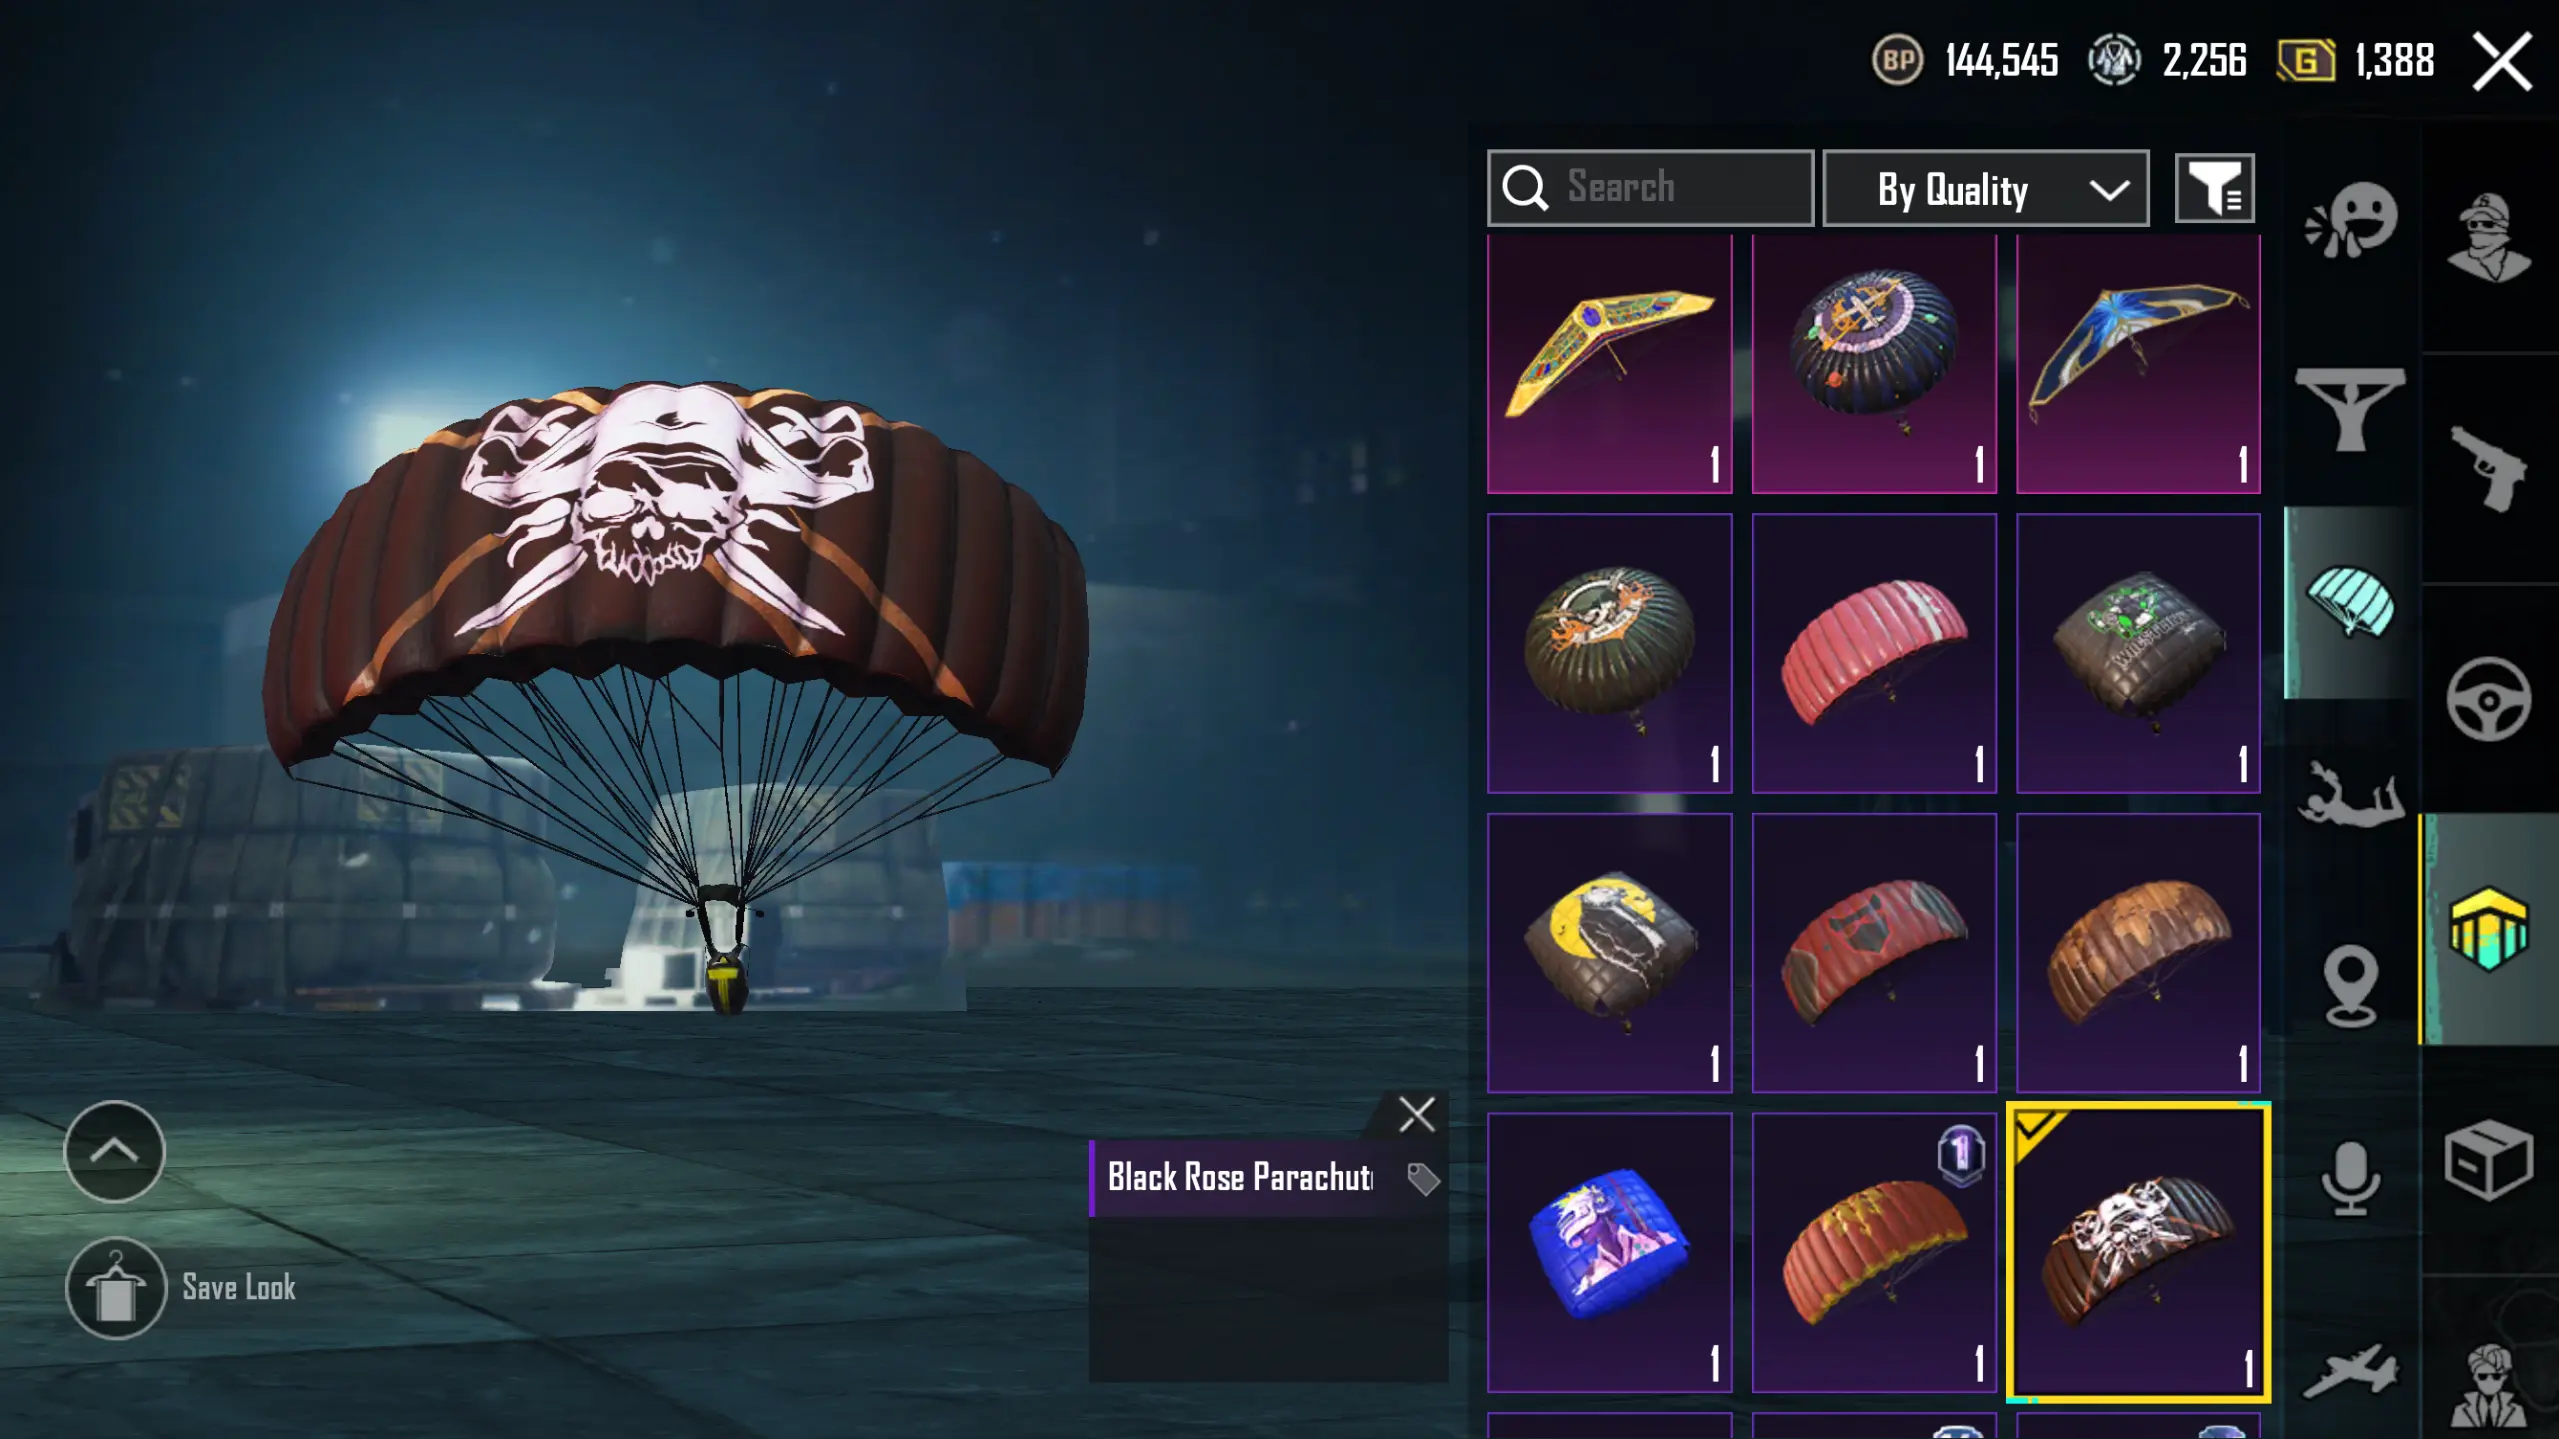Switch to the weapons pistol tab

point(2489,468)
